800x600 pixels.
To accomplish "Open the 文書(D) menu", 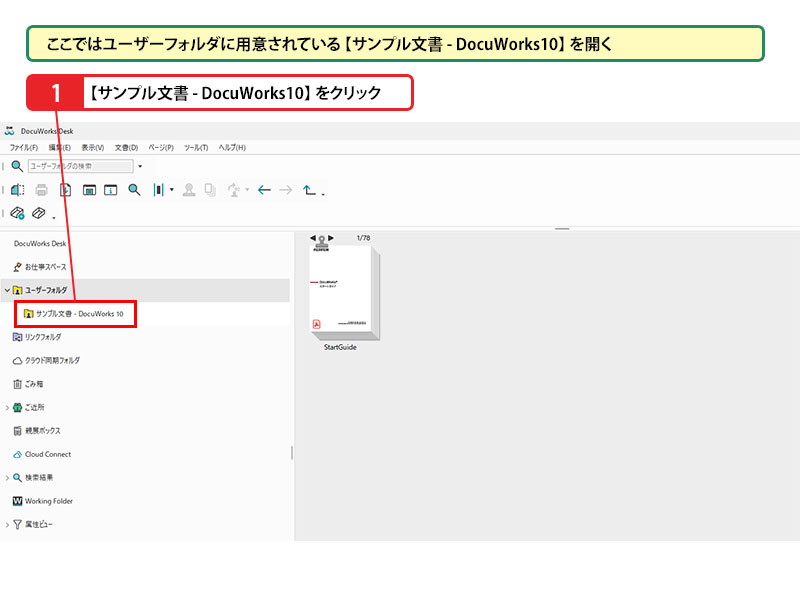I will click(127, 147).
